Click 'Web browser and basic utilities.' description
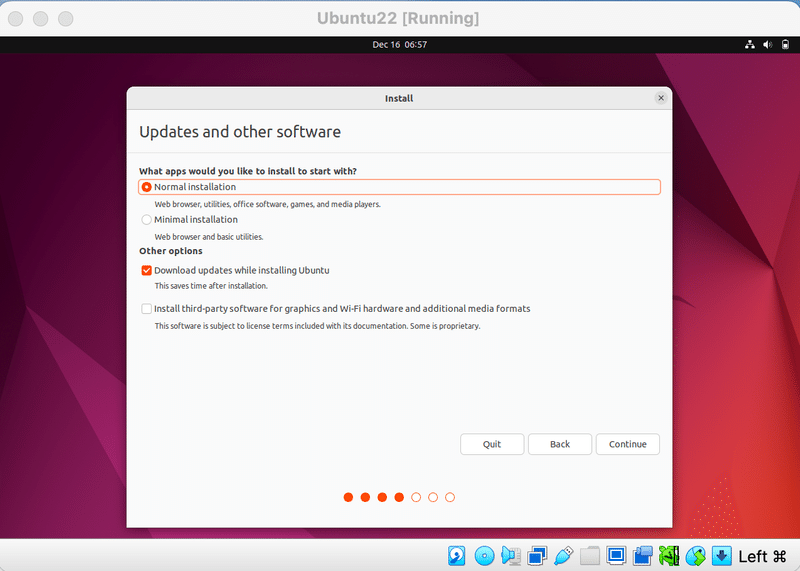The width and height of the screenshot is (800, 571). (x=209, y=237)
